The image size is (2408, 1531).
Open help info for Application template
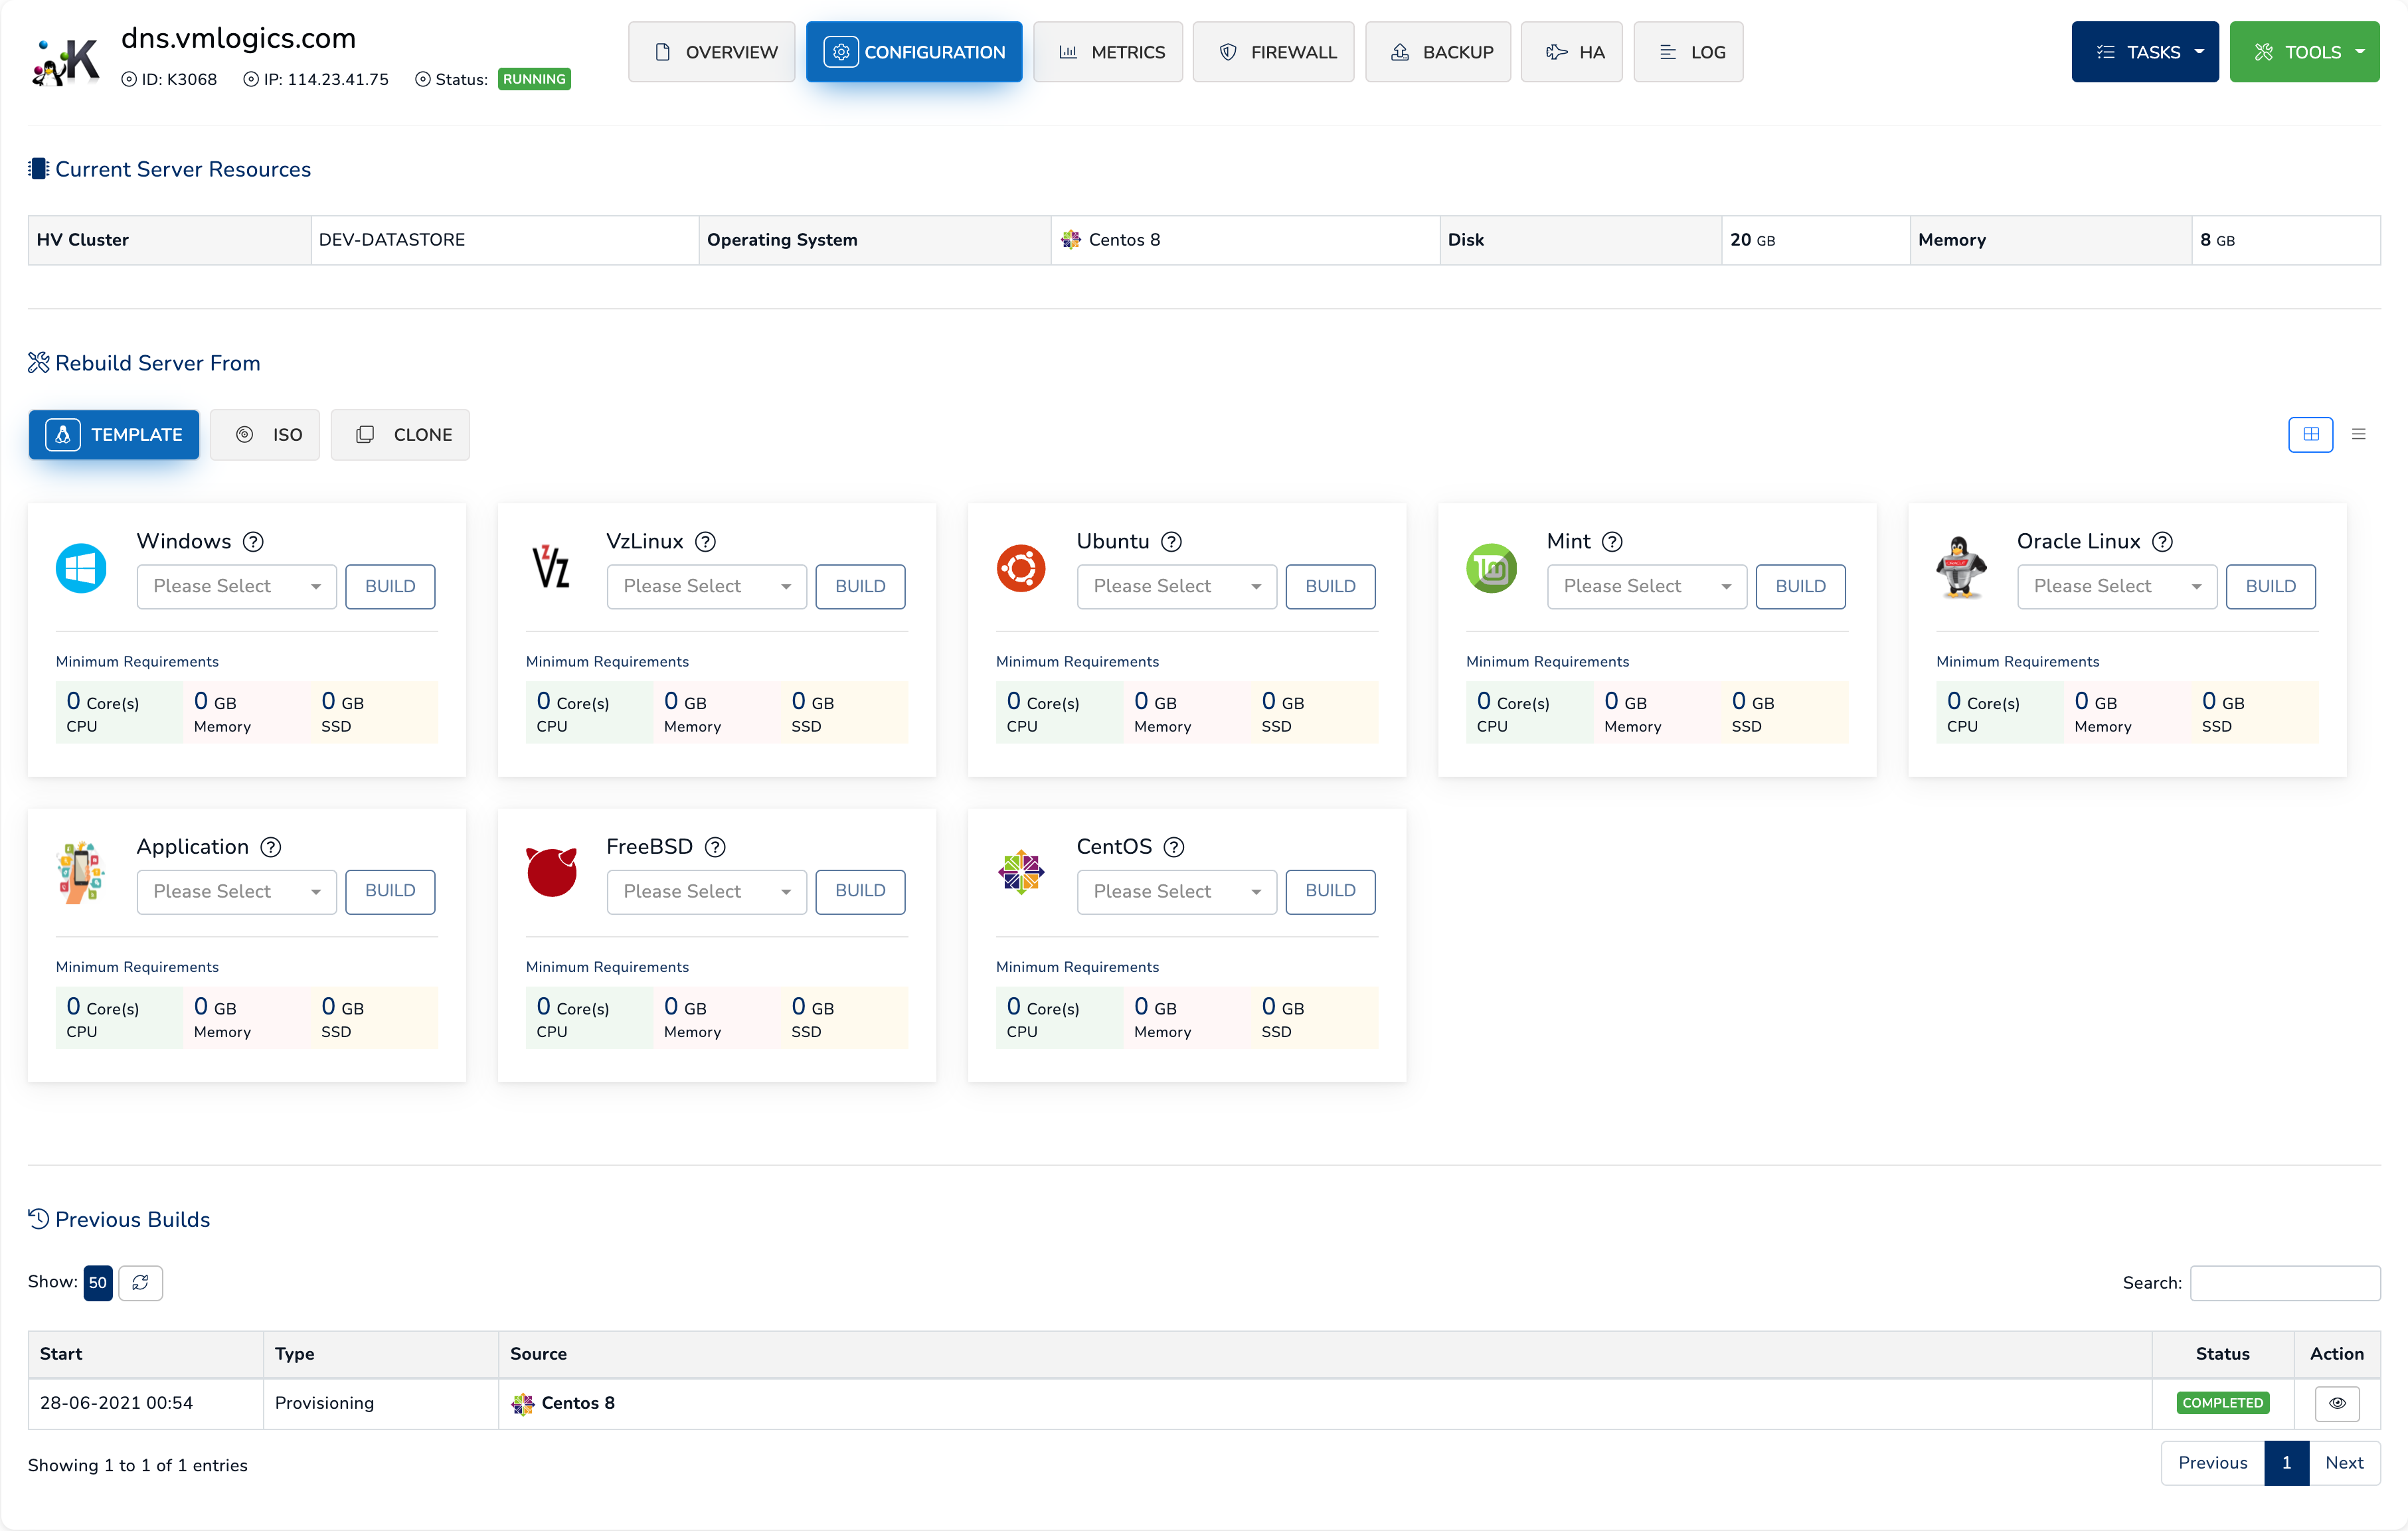[x=271, y=847]
